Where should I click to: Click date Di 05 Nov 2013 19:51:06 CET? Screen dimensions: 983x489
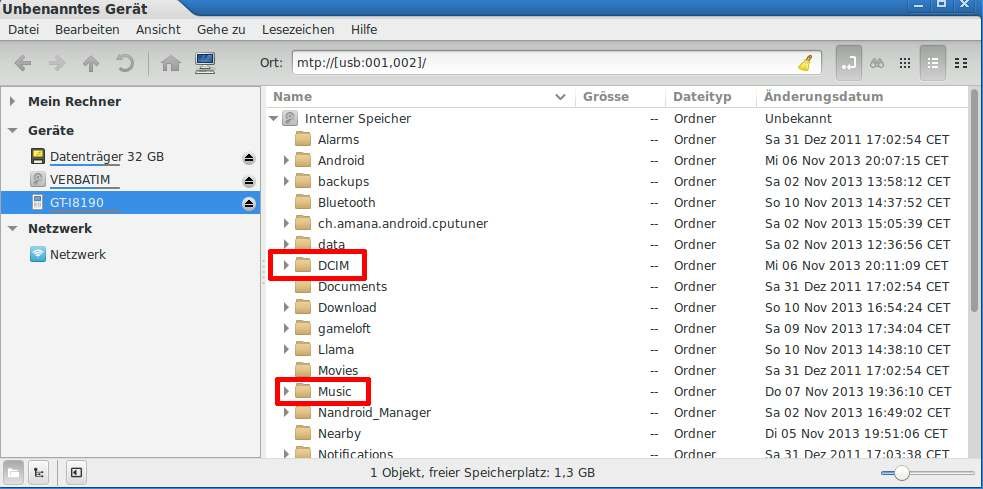point(856,433)
